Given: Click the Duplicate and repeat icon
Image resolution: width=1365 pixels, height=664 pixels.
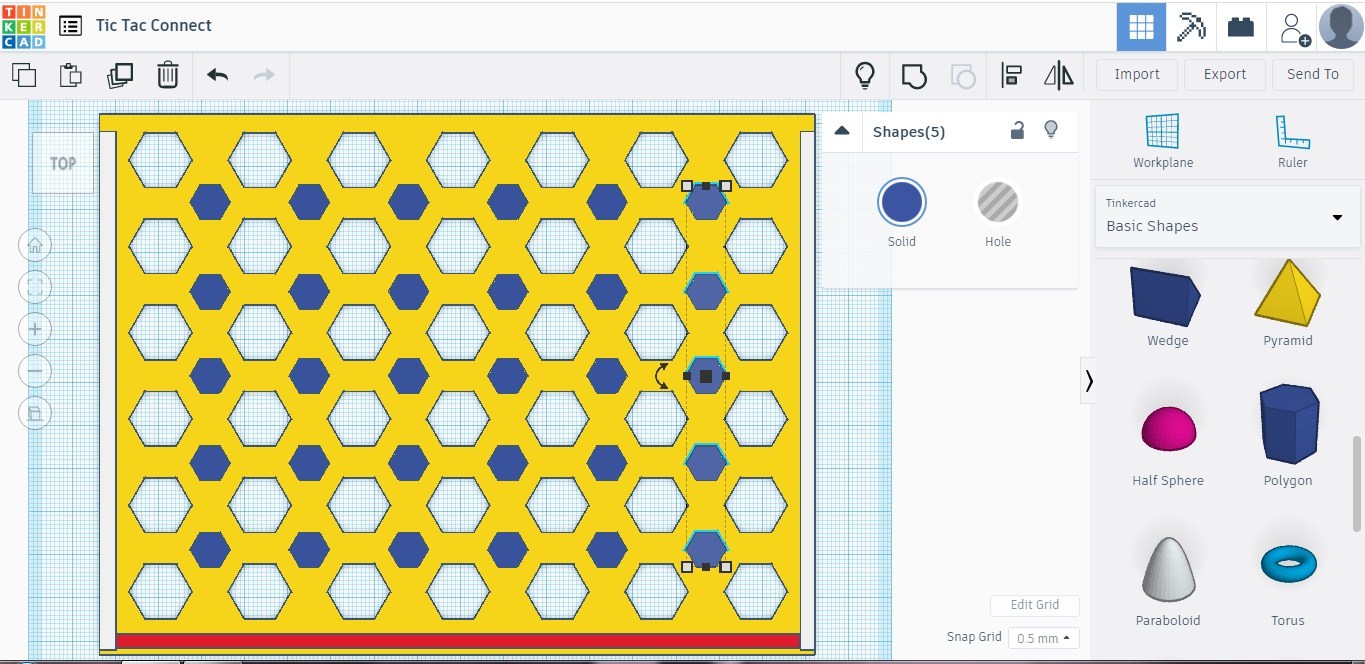Looking at the screenshot, I should (x=120, y=75).
